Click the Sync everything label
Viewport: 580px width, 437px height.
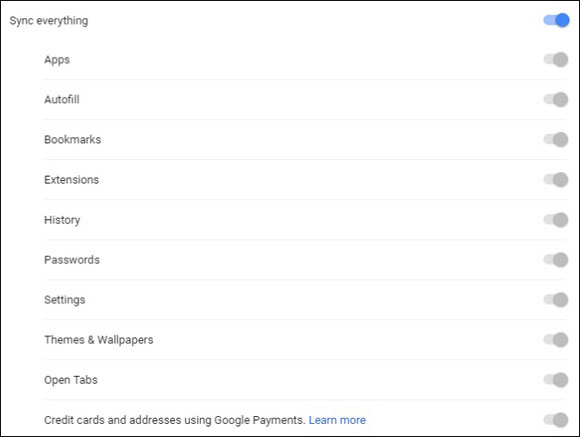49,21
